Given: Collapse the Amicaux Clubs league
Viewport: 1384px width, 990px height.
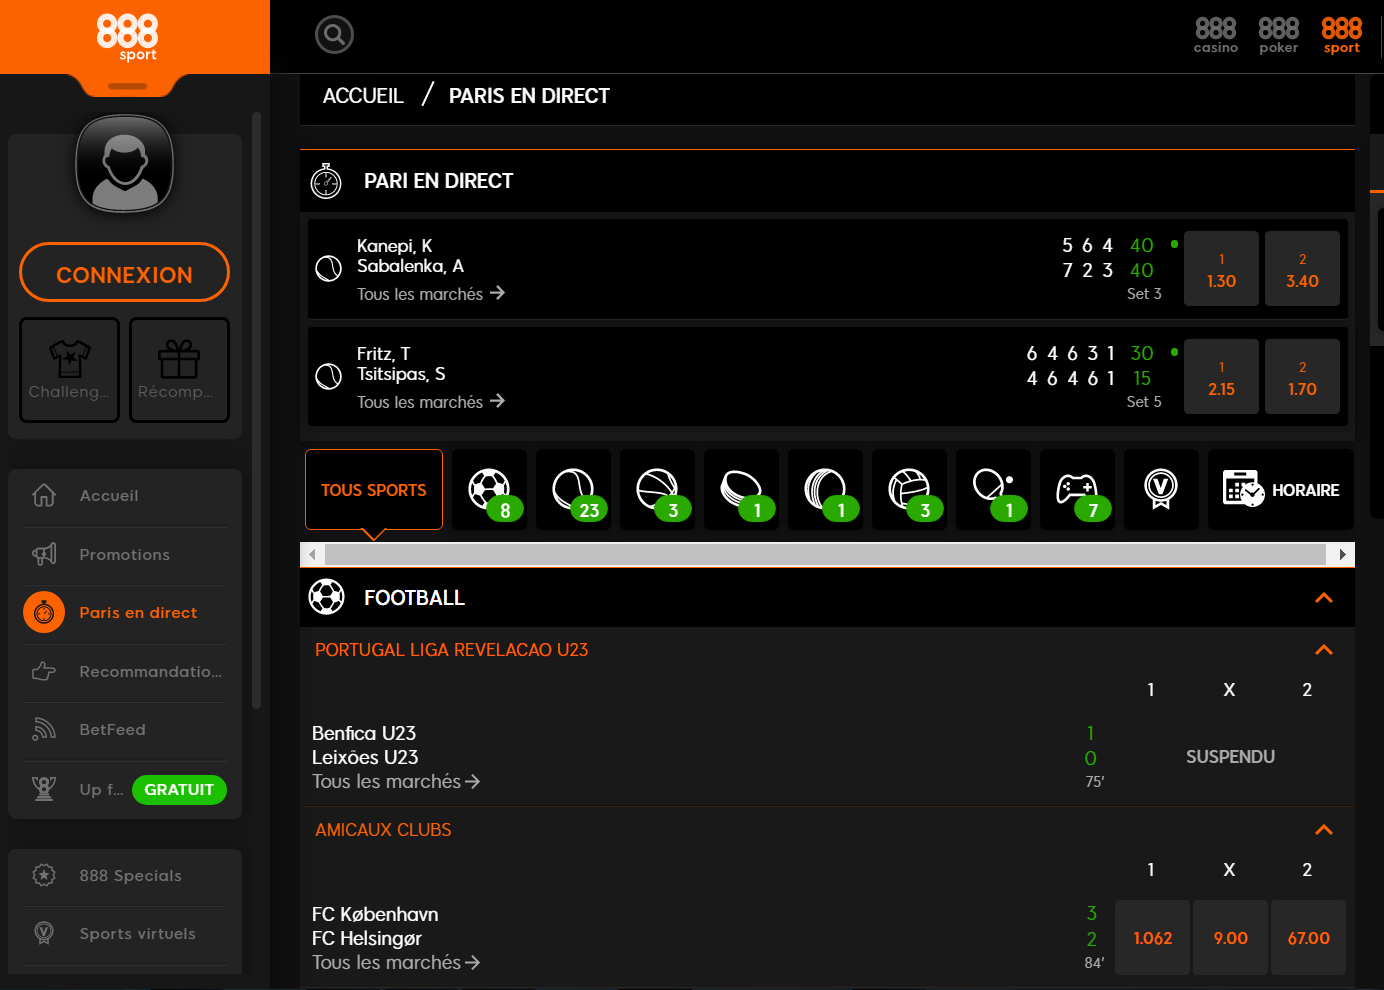Looking at the screenshot, I should point(1324,830).
